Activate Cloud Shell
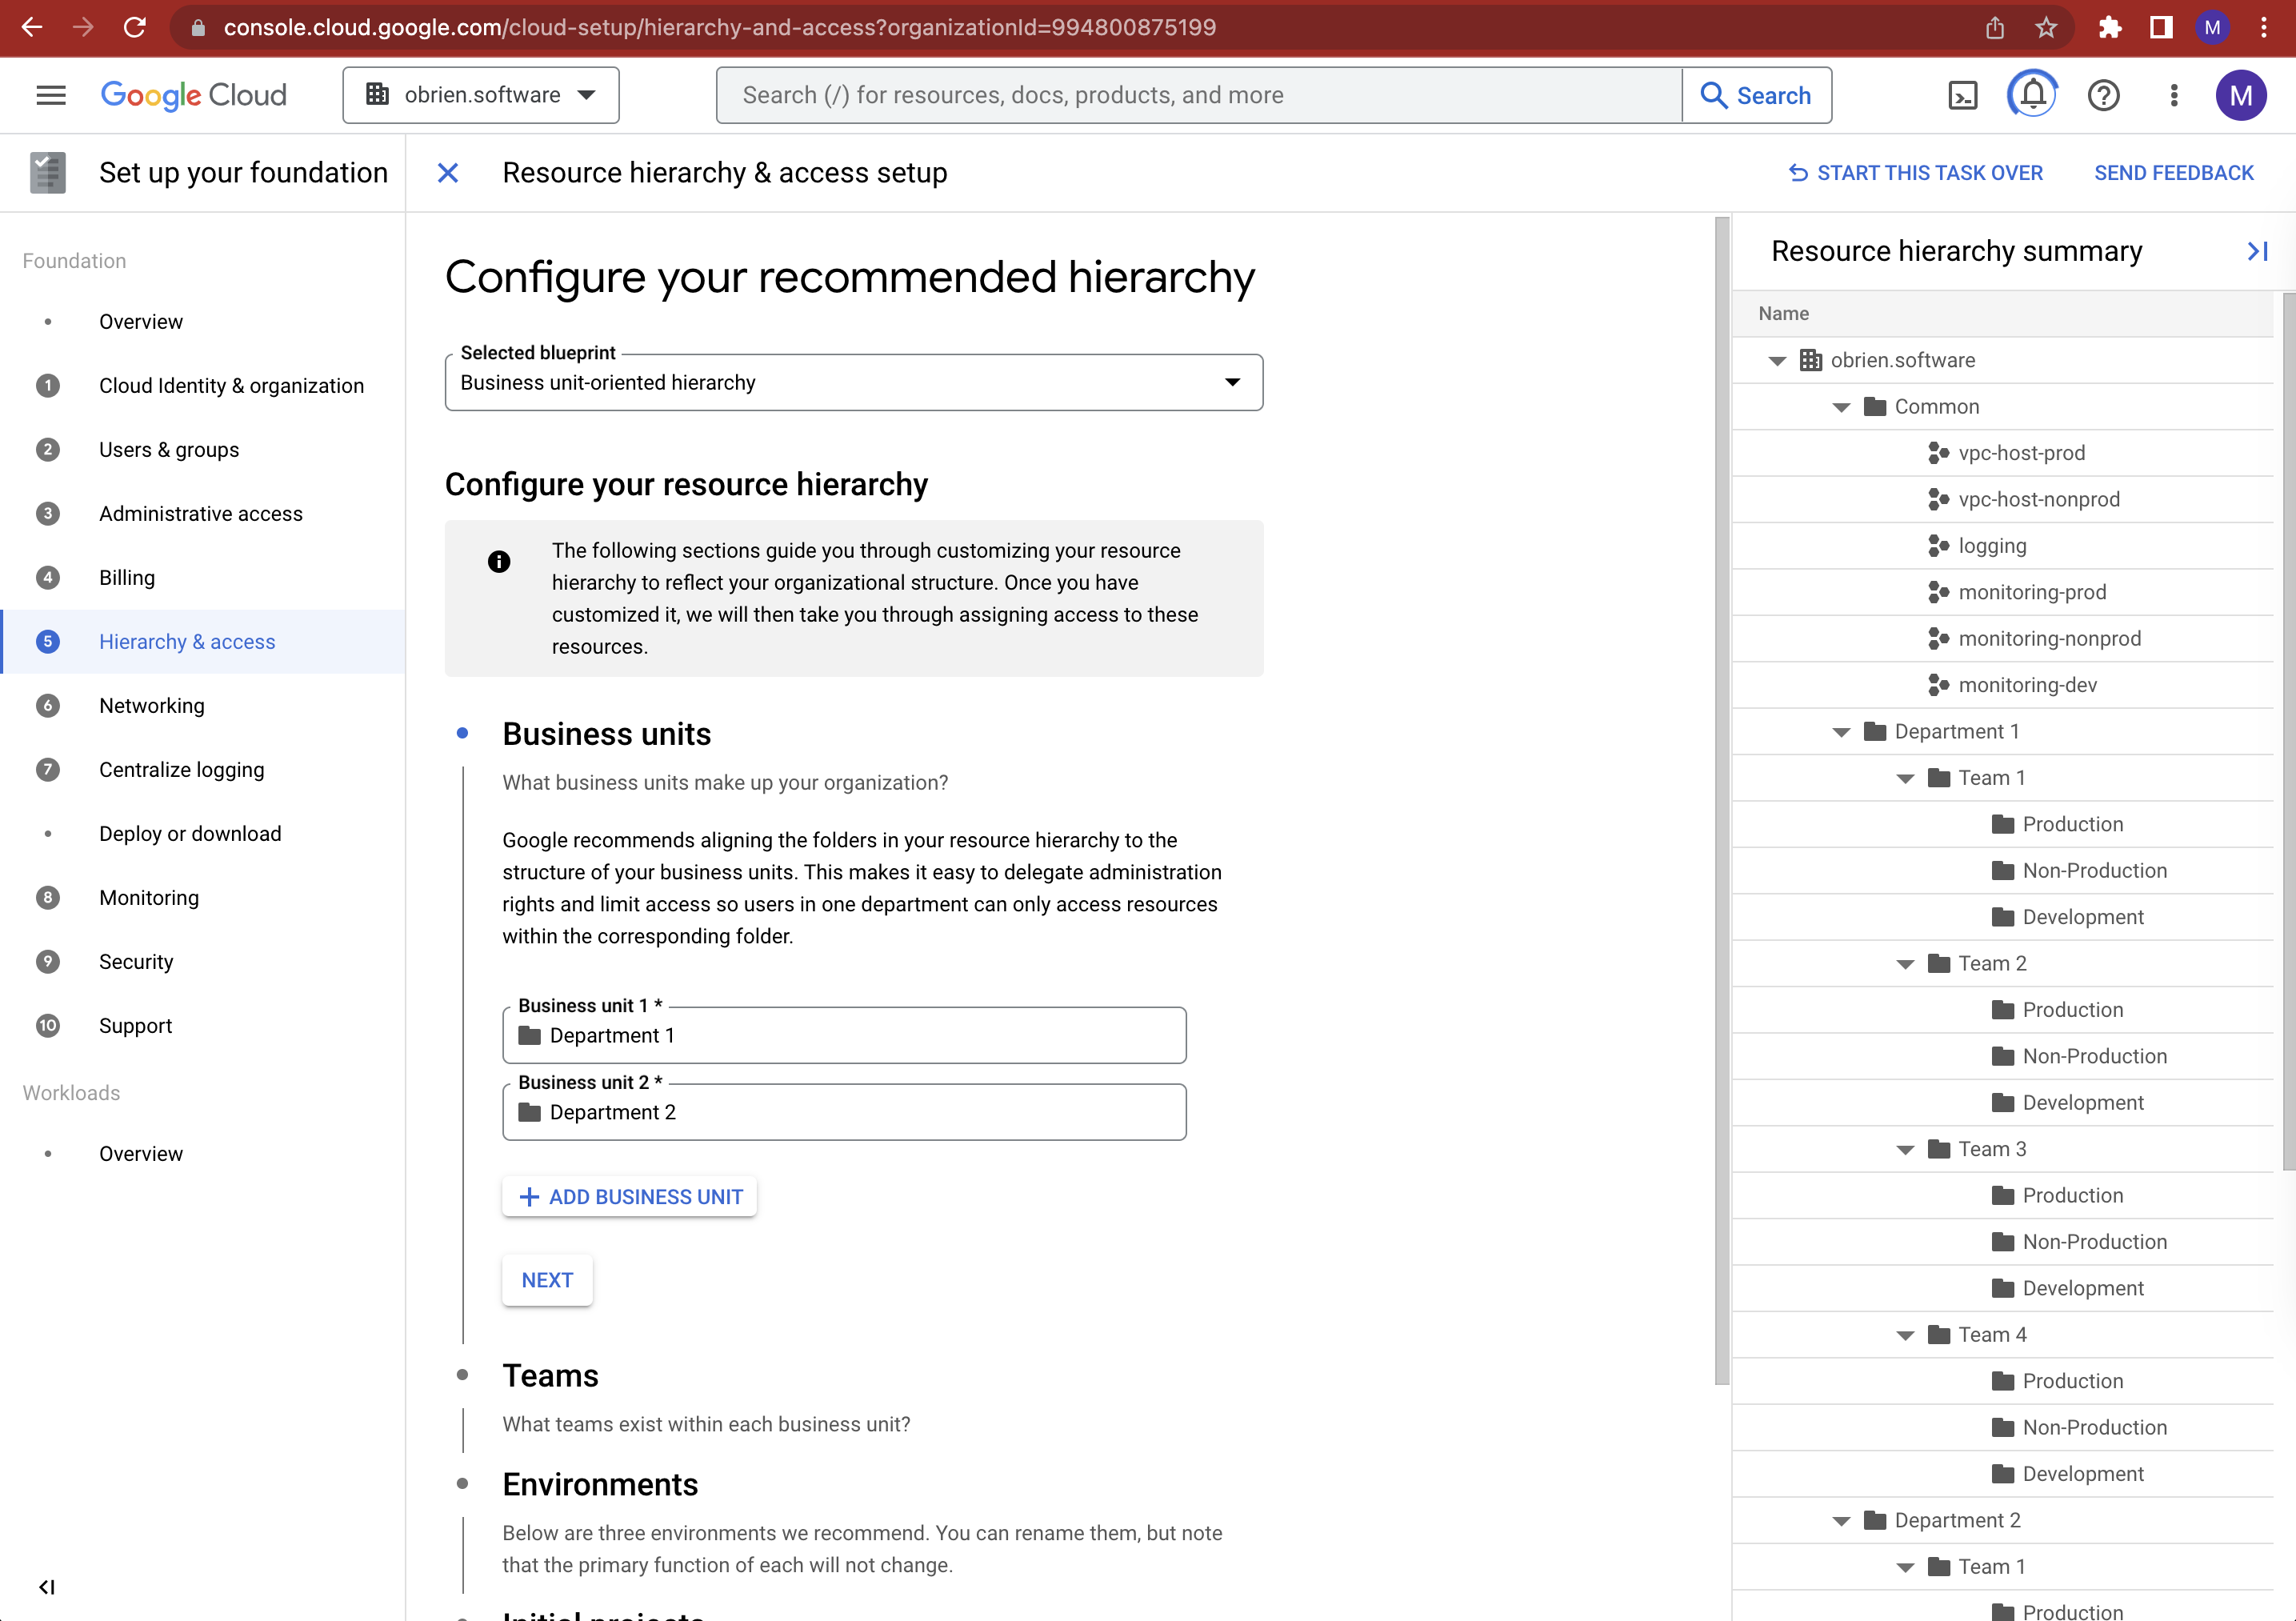Screen dimensions: 2296x1621 1963,94
